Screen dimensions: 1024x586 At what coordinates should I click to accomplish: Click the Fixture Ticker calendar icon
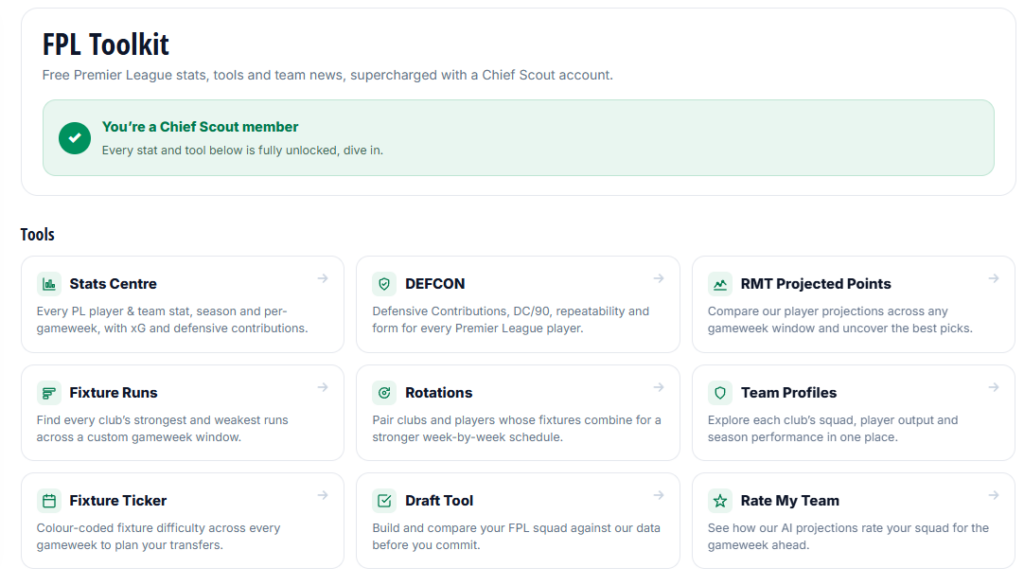pos(49,501)
